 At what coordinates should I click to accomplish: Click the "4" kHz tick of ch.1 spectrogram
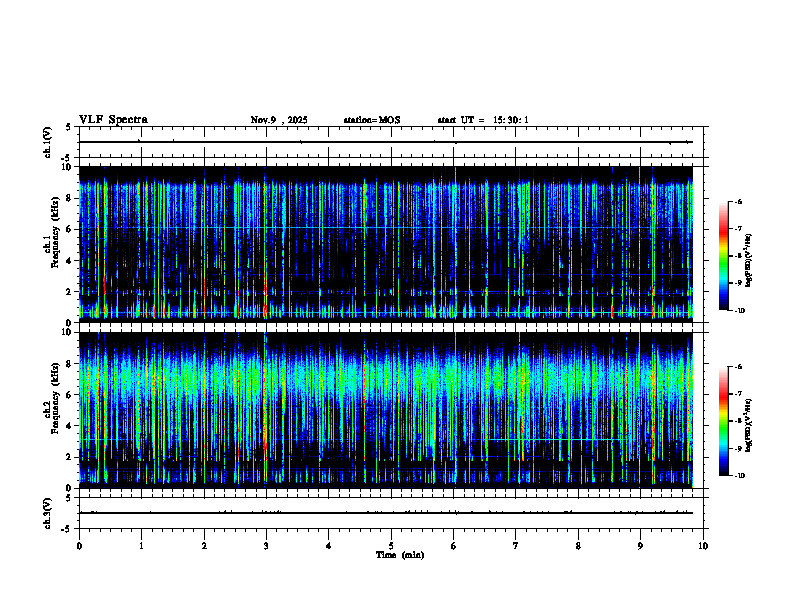click(70, 261)
